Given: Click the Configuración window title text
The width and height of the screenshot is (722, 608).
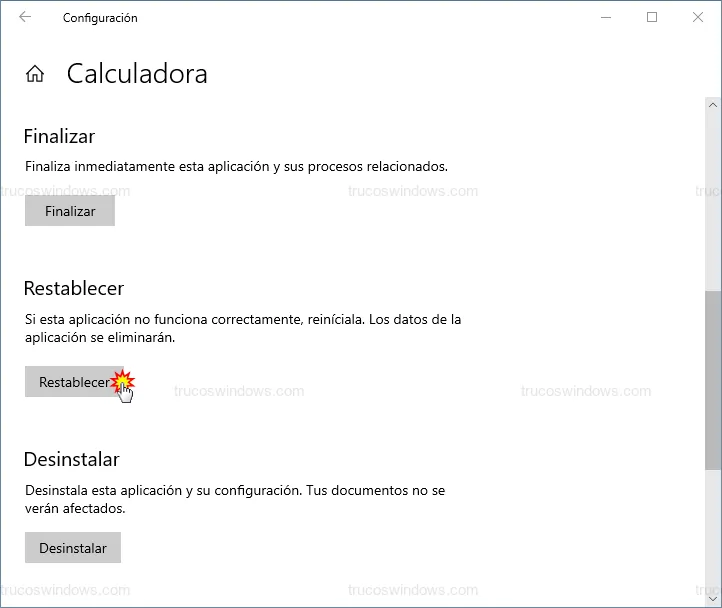Looking at the screenshot, I should click(x=100, y=17).
